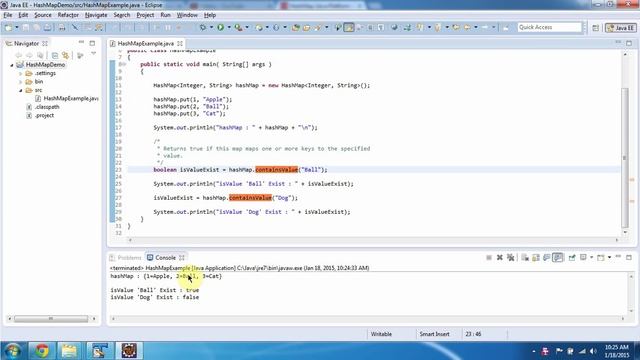
Task: Open the Run button dropdown arrow
Action: pyautogui.click(x=229, y=27)
